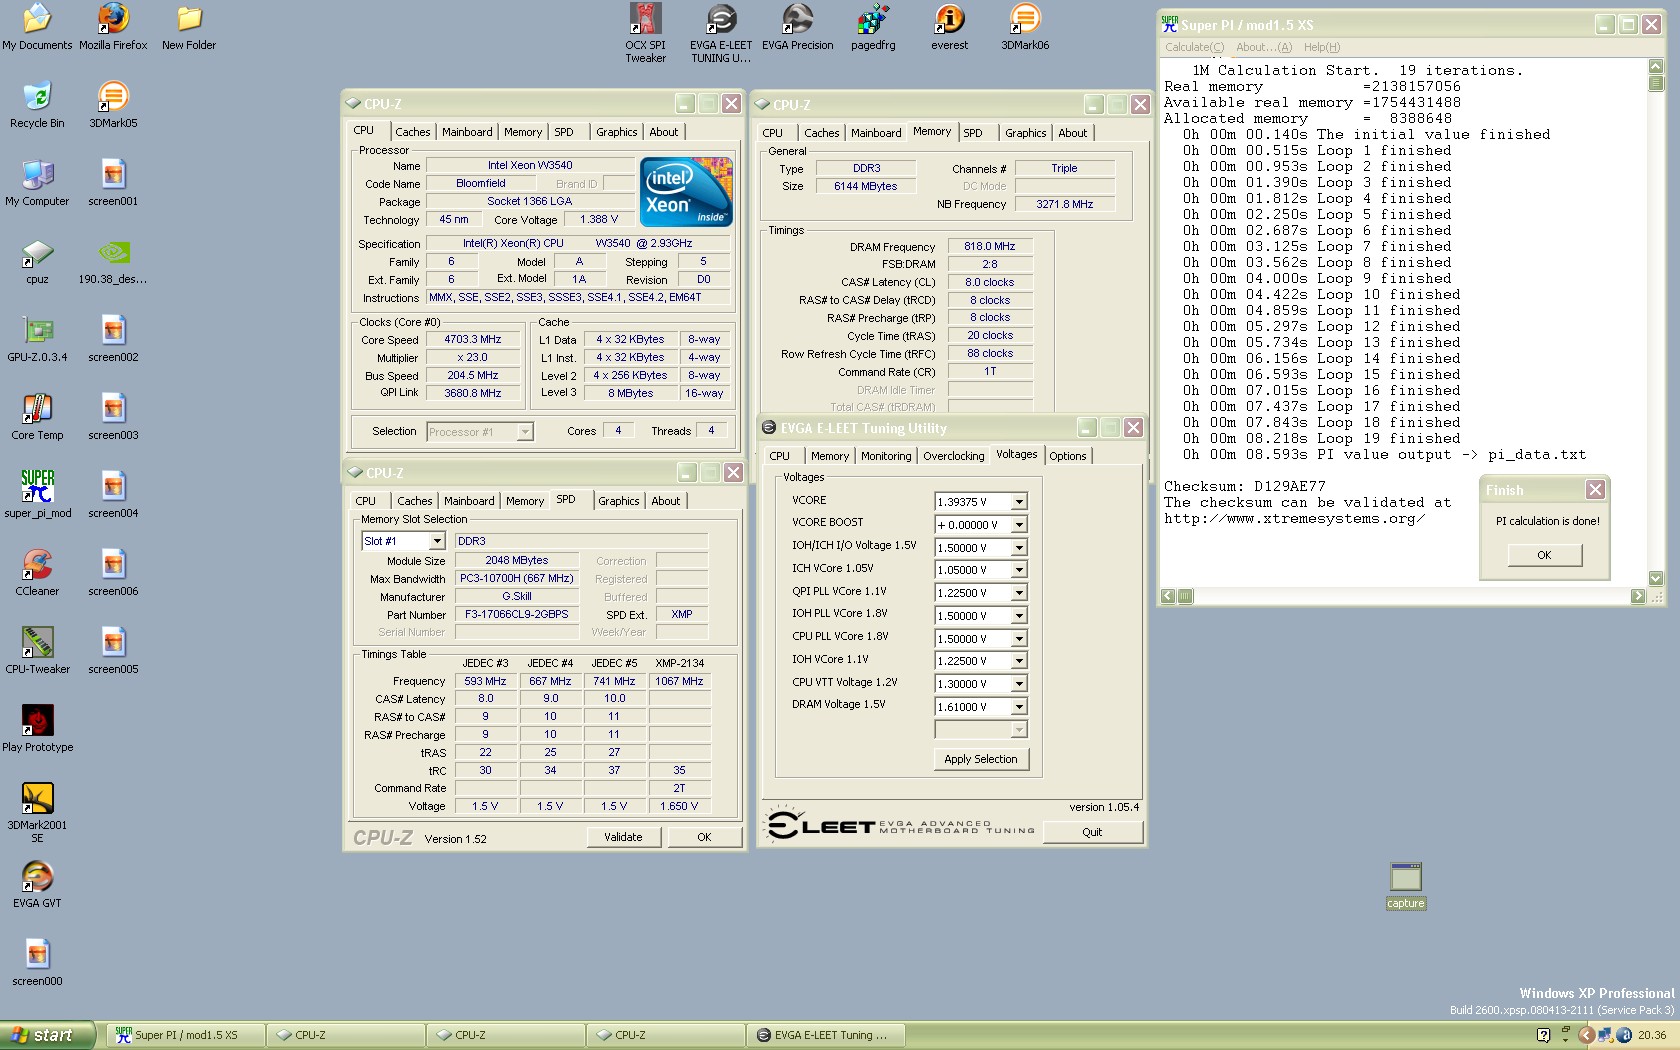Open the About menu in Super PI
This screenshot has height=1050, width=1680.
click(1263, 47)
